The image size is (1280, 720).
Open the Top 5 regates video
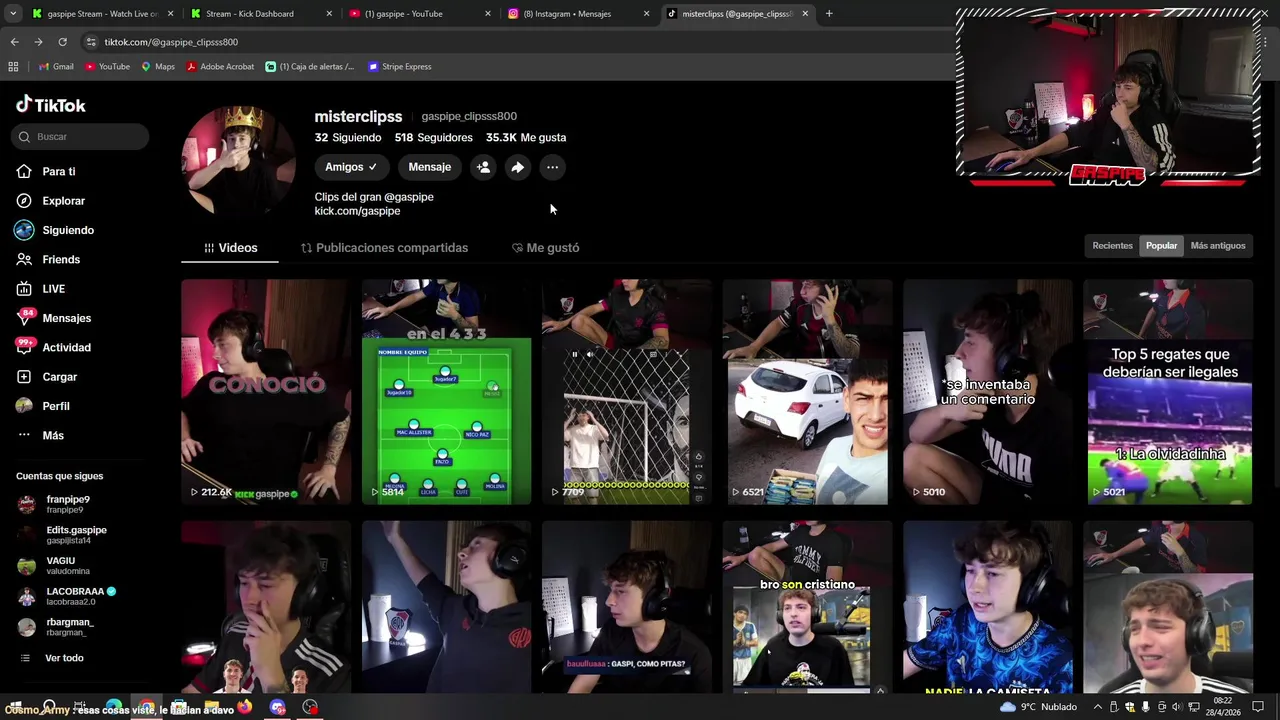(x=1168, y=392)
